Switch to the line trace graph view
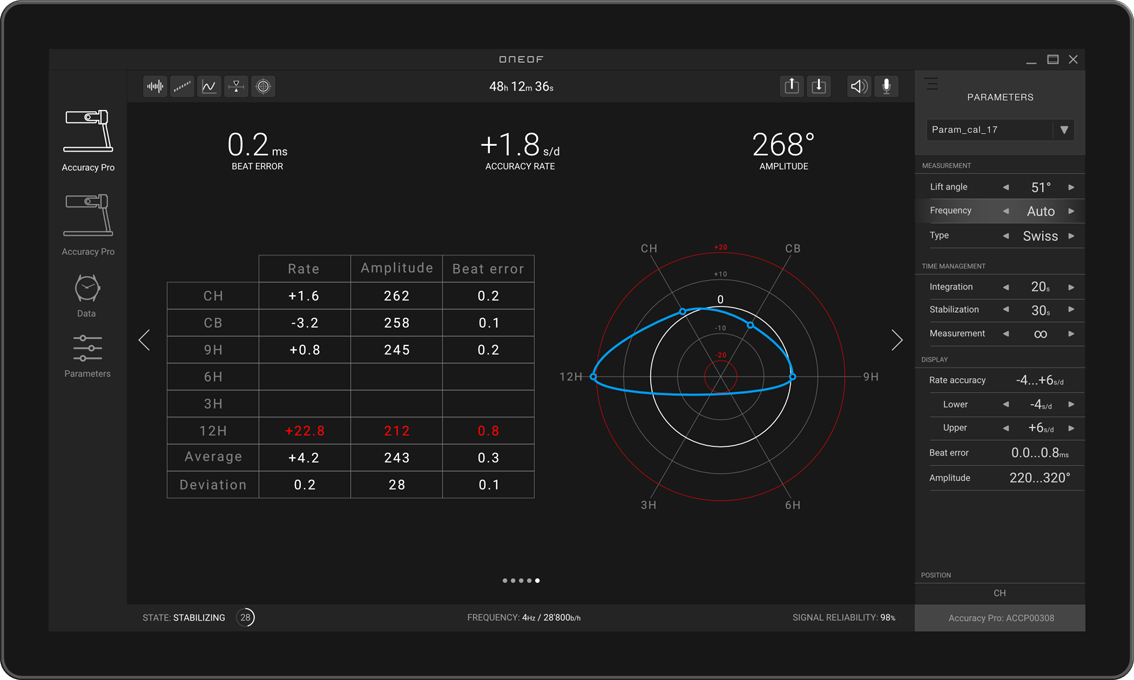 click(209, 87)
